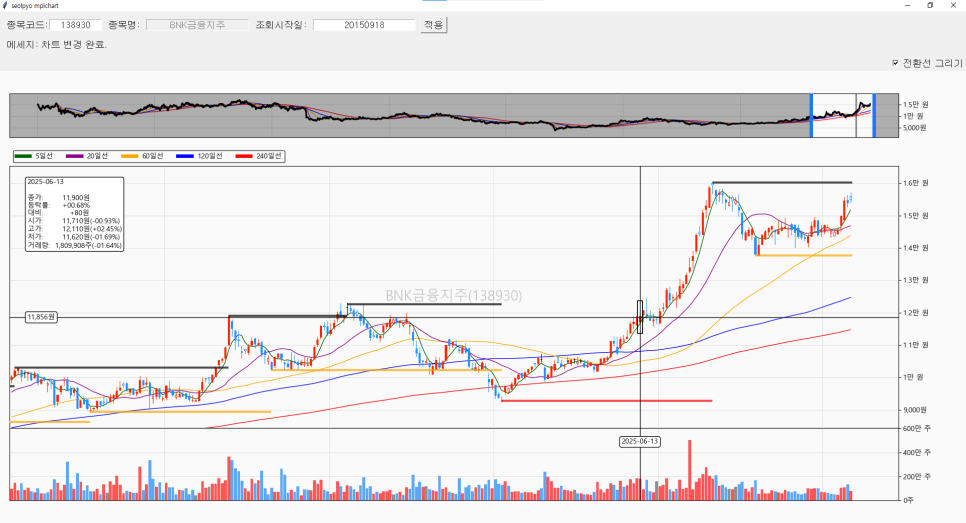Click the 조회시작일 date field 20150918
The image size is (966, 523).
[x=364, y=25]
